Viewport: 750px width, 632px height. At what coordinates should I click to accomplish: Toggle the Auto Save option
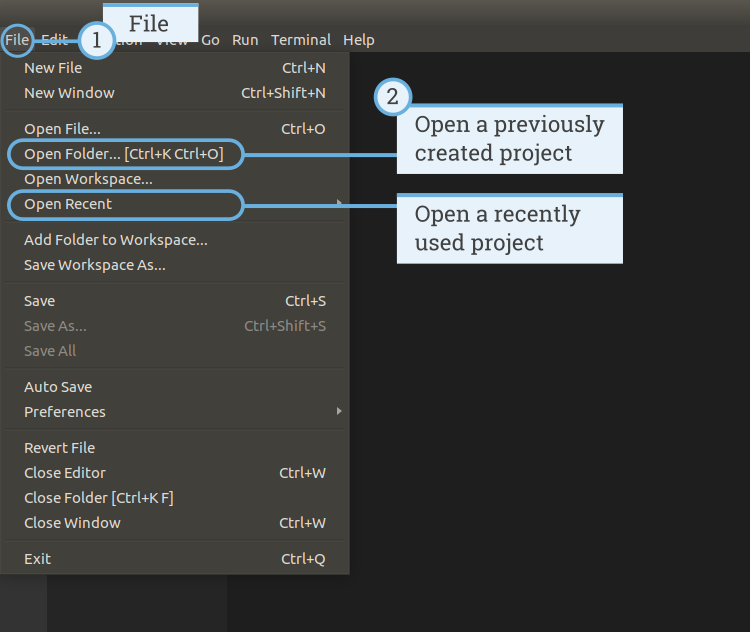tap(175, 387)
